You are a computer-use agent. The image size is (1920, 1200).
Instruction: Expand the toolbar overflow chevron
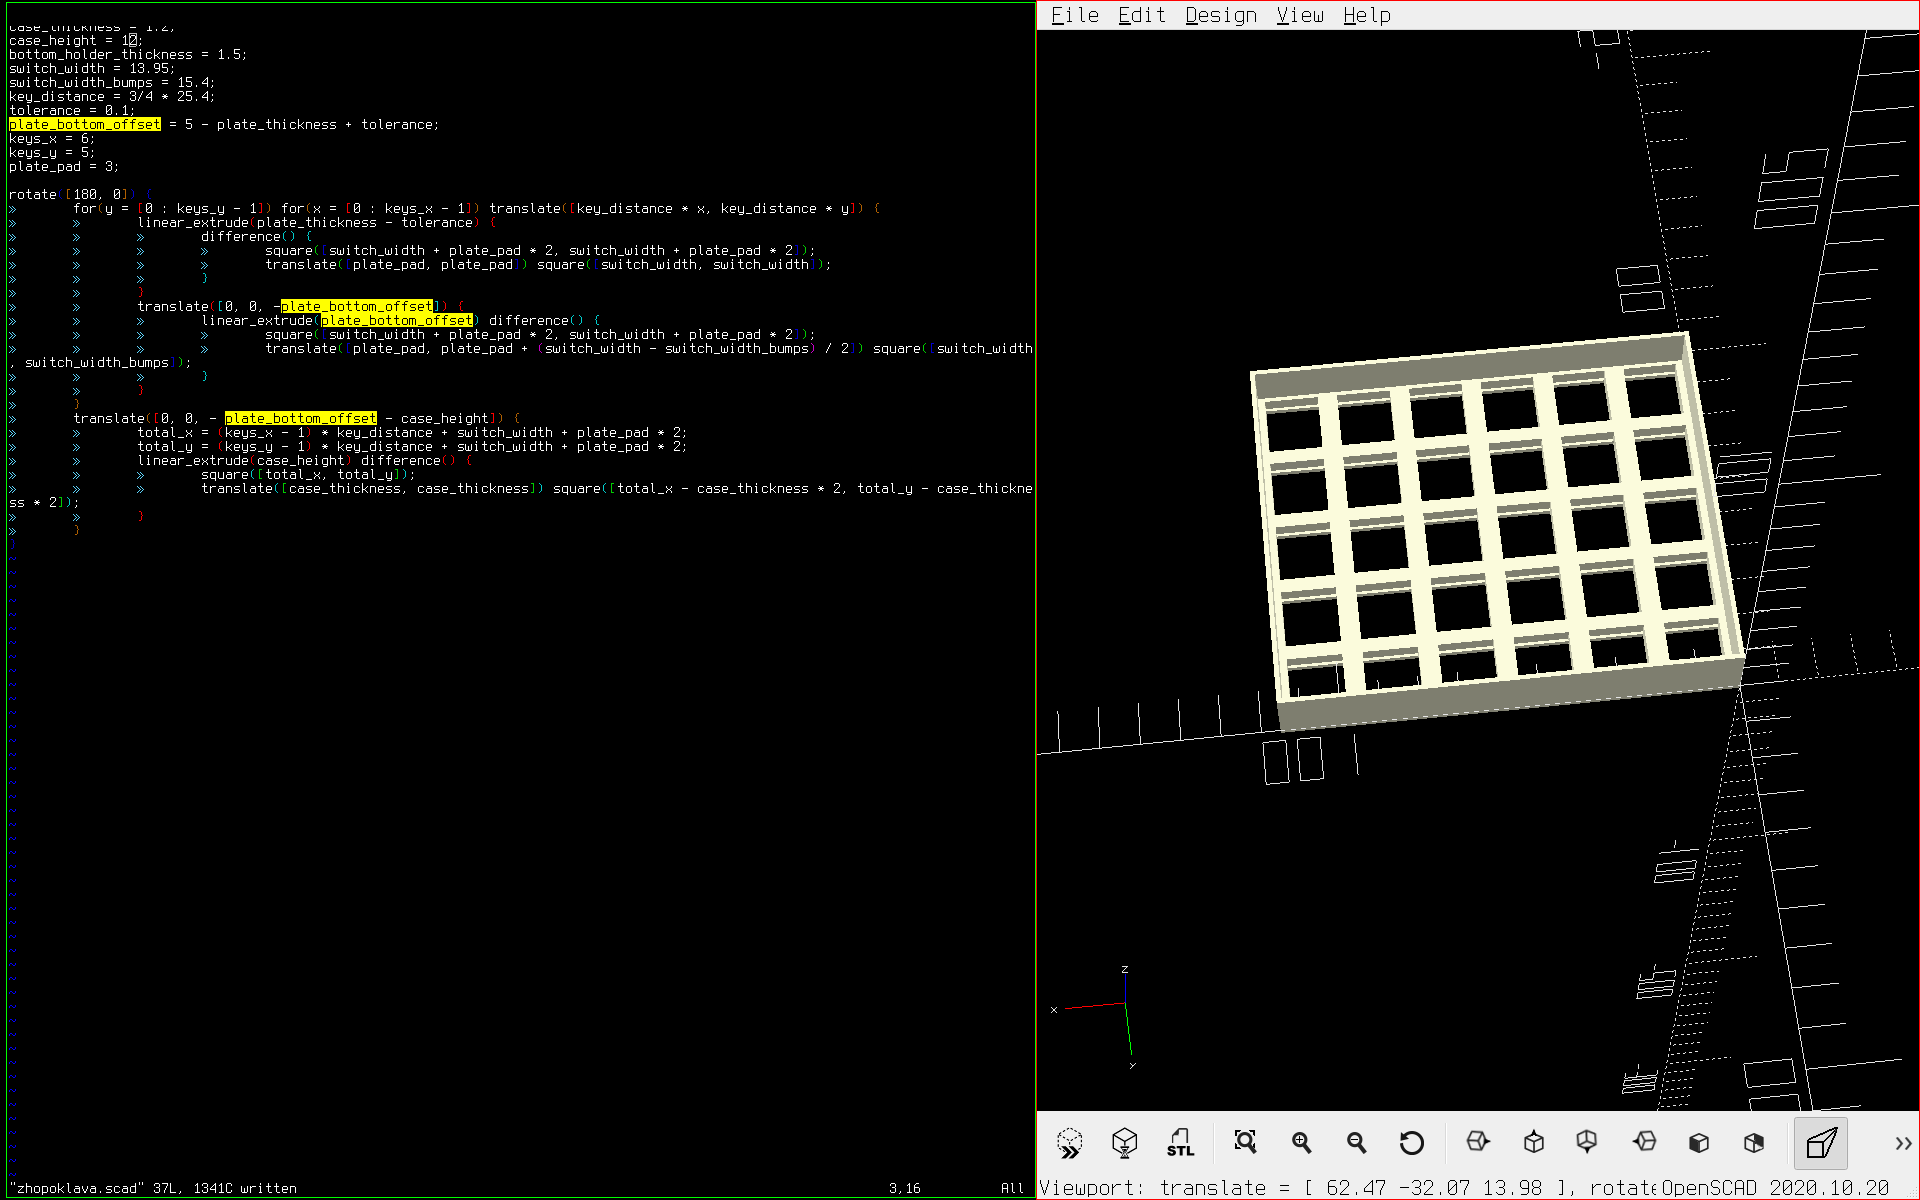click(1902, 1142)
